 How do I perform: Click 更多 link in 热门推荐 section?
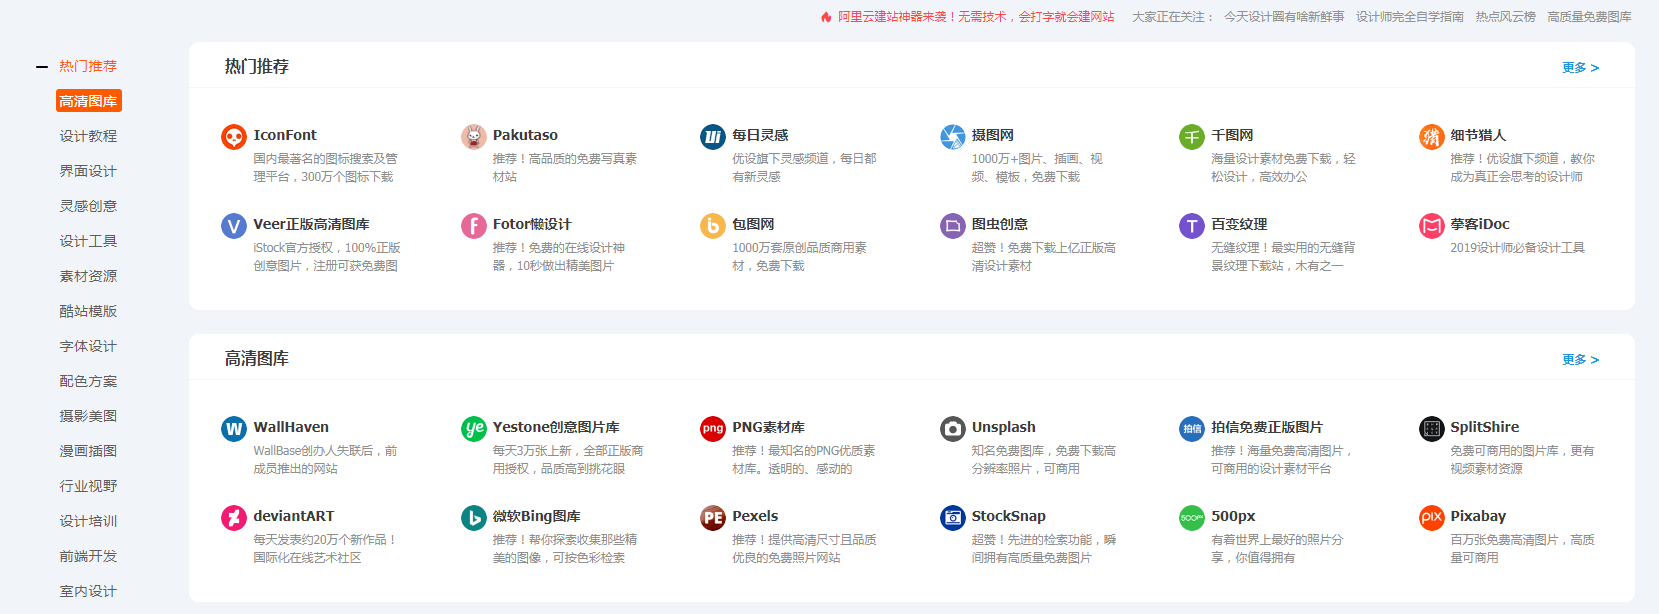click(1580, 68)
